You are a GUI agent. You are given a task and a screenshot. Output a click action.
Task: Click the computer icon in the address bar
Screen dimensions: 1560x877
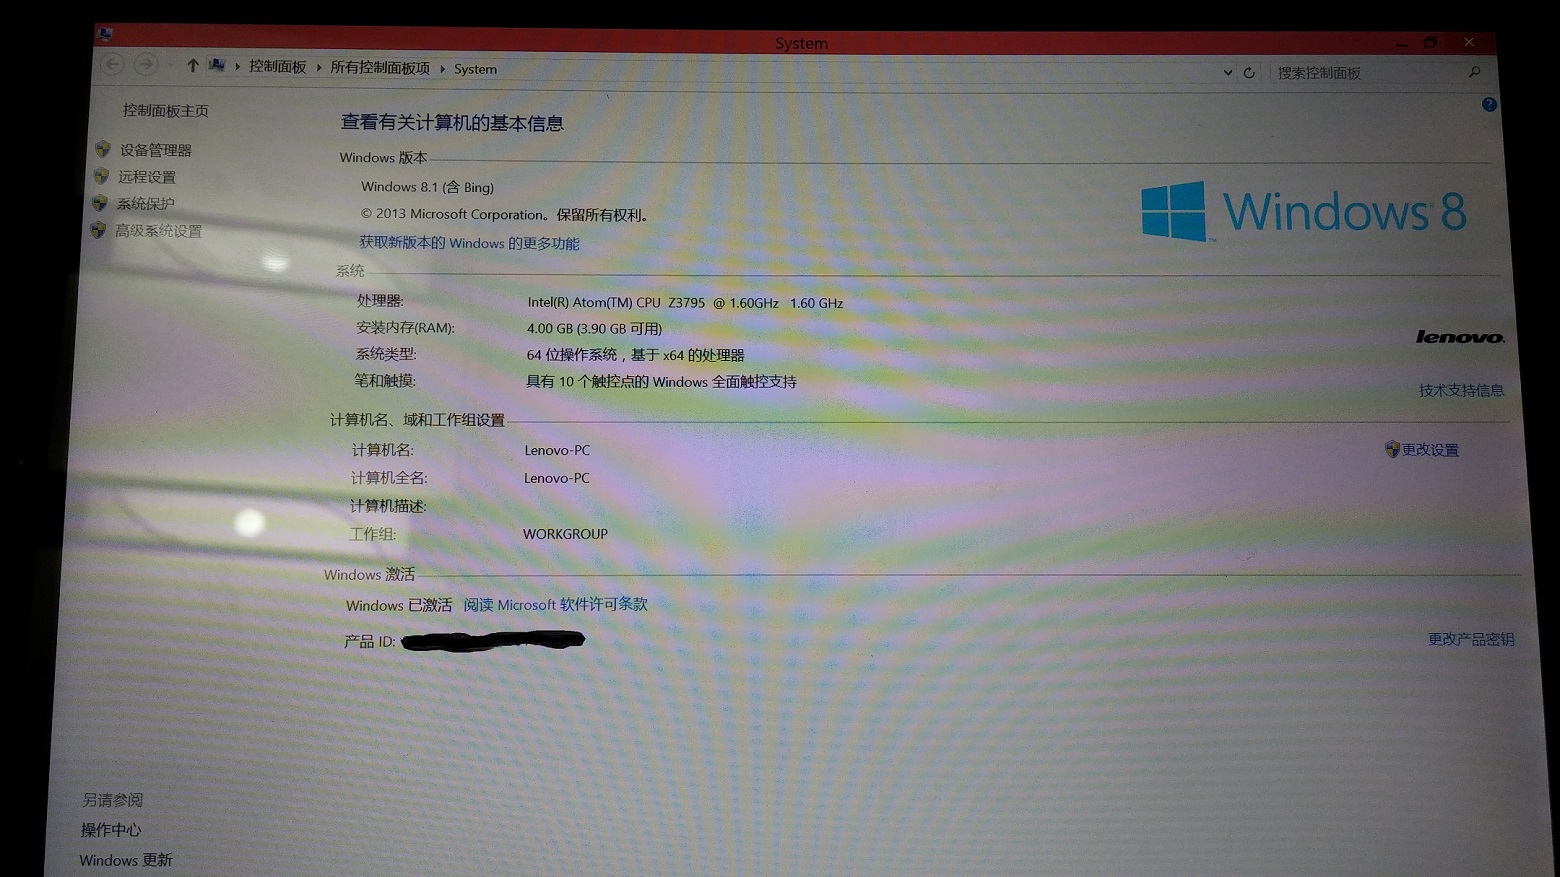(217, 65)
